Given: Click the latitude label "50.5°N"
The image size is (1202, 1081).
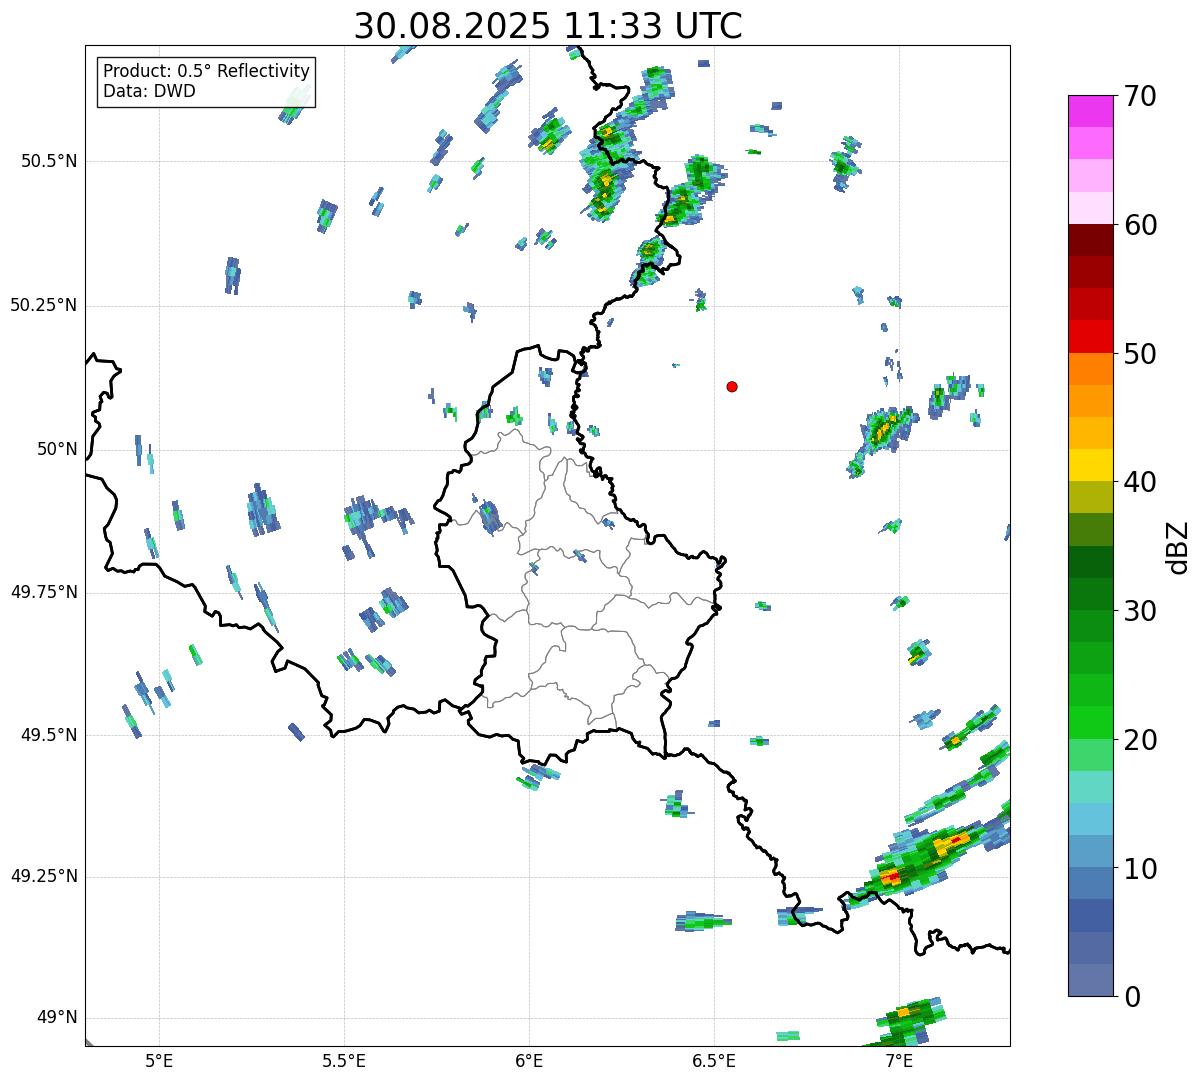Looking at the screenshot, I should [x=50, y=161].
